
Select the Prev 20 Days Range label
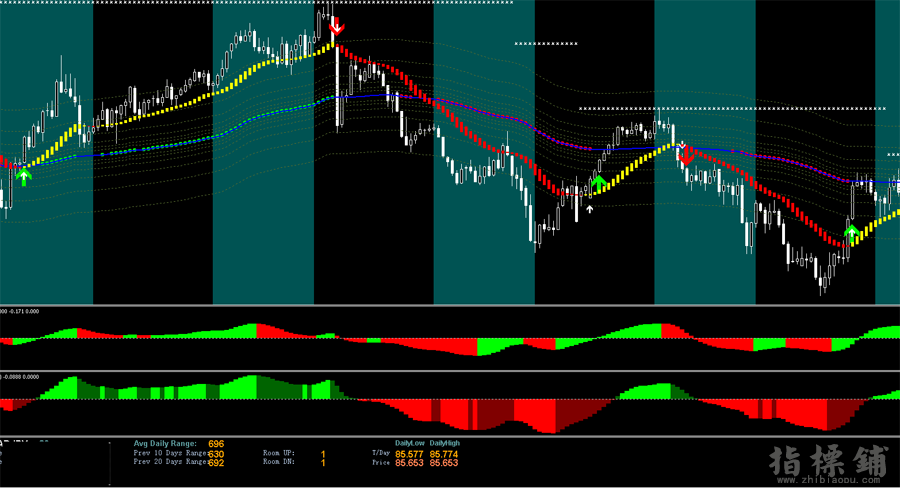tap(170, 464)
